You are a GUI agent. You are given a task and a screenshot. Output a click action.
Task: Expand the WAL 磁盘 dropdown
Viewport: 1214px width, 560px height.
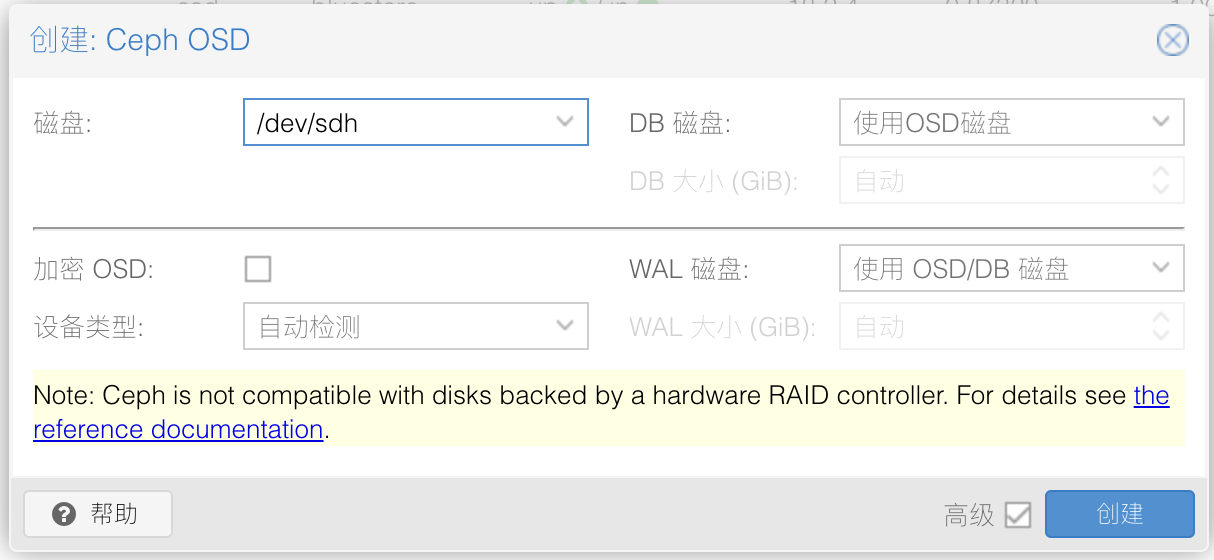pyautogui.click(x=1161, y=268)
